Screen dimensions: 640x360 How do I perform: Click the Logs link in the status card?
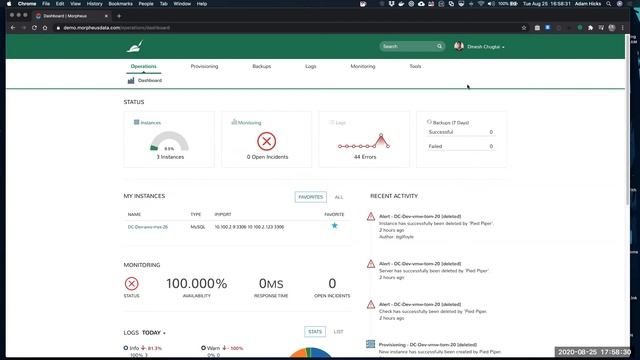340,123
